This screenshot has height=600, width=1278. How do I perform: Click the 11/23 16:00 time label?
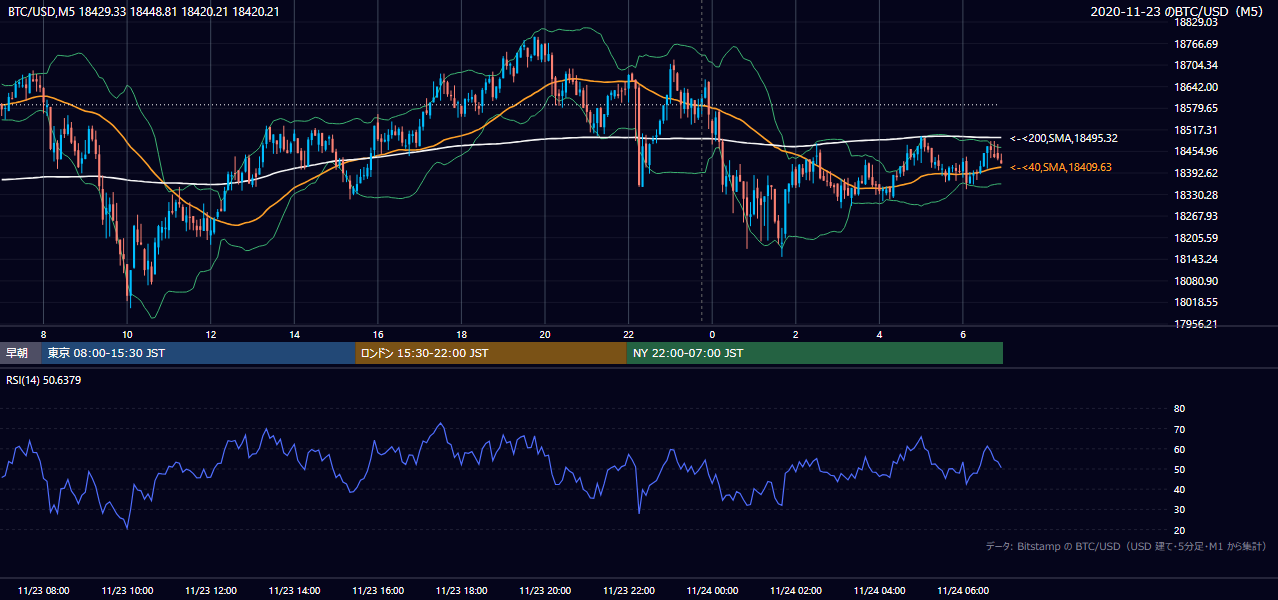[378, 591]
